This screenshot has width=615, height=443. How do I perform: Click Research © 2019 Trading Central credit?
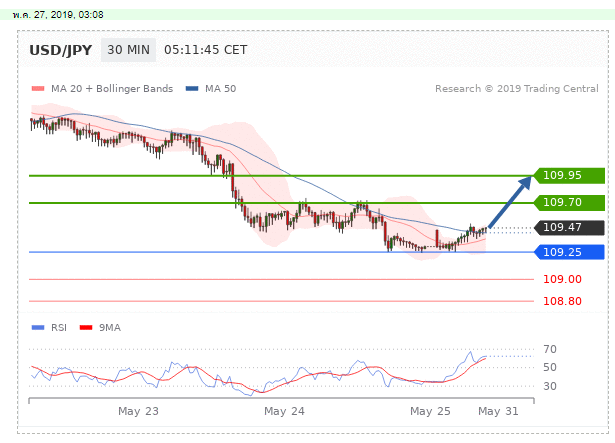pos(517,89)
